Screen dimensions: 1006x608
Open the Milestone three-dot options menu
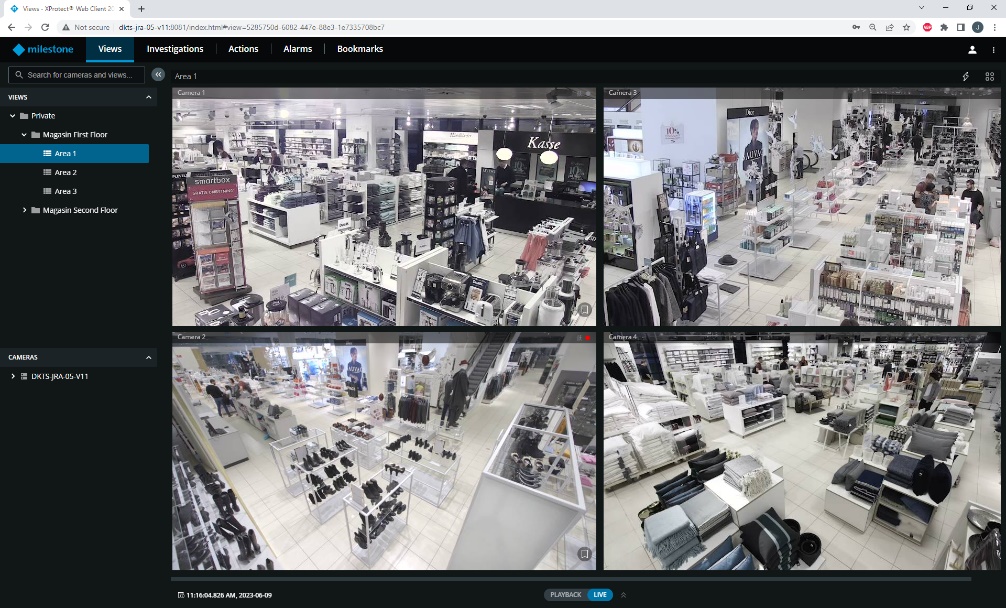(x=992, y=49)
